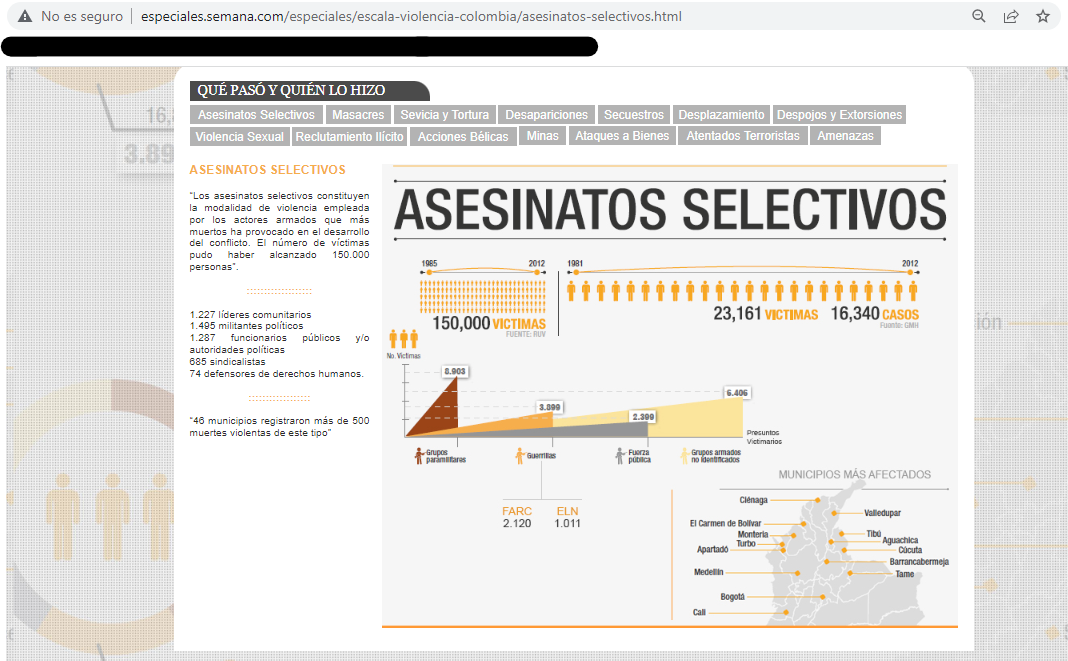Viewport: 1068px width, 661px height.
Task: Click the Presuntos Victimarios axis label
Action: [764, 437]
